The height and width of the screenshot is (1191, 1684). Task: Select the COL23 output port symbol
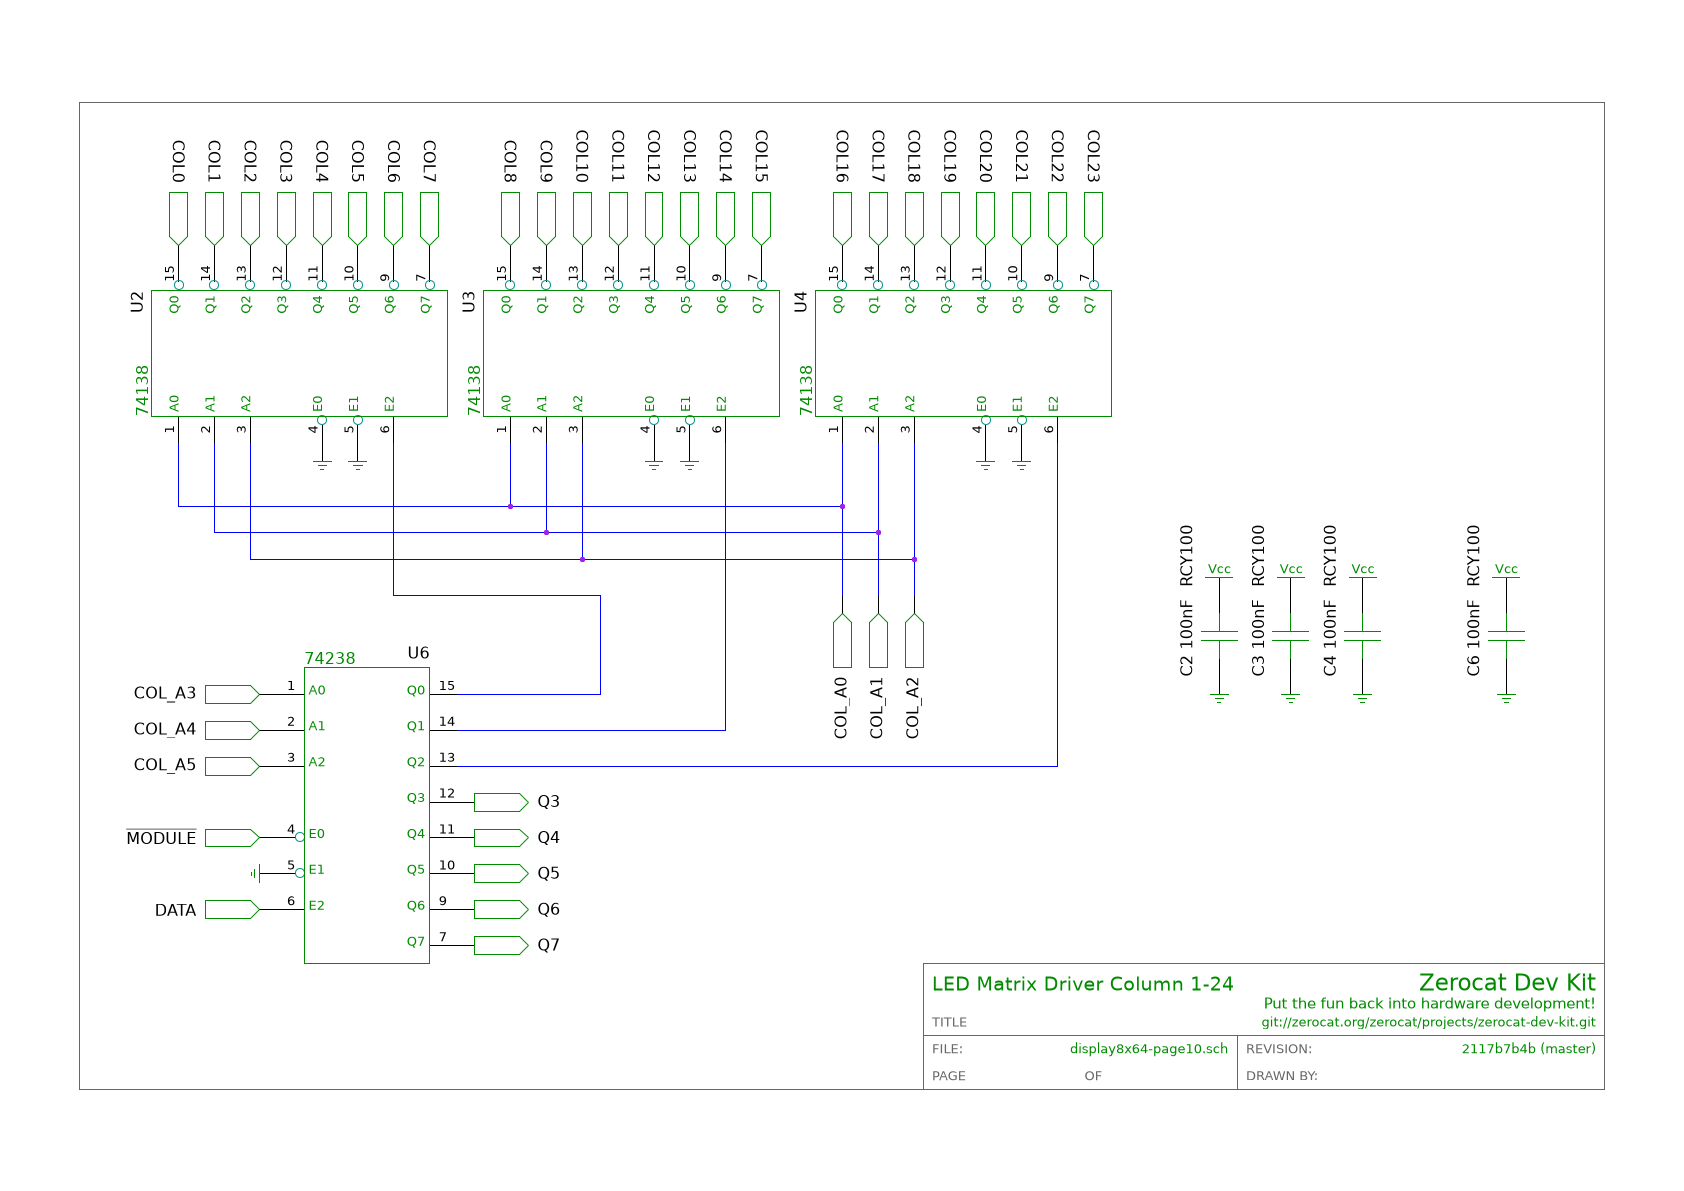[x=1093, y=218]
